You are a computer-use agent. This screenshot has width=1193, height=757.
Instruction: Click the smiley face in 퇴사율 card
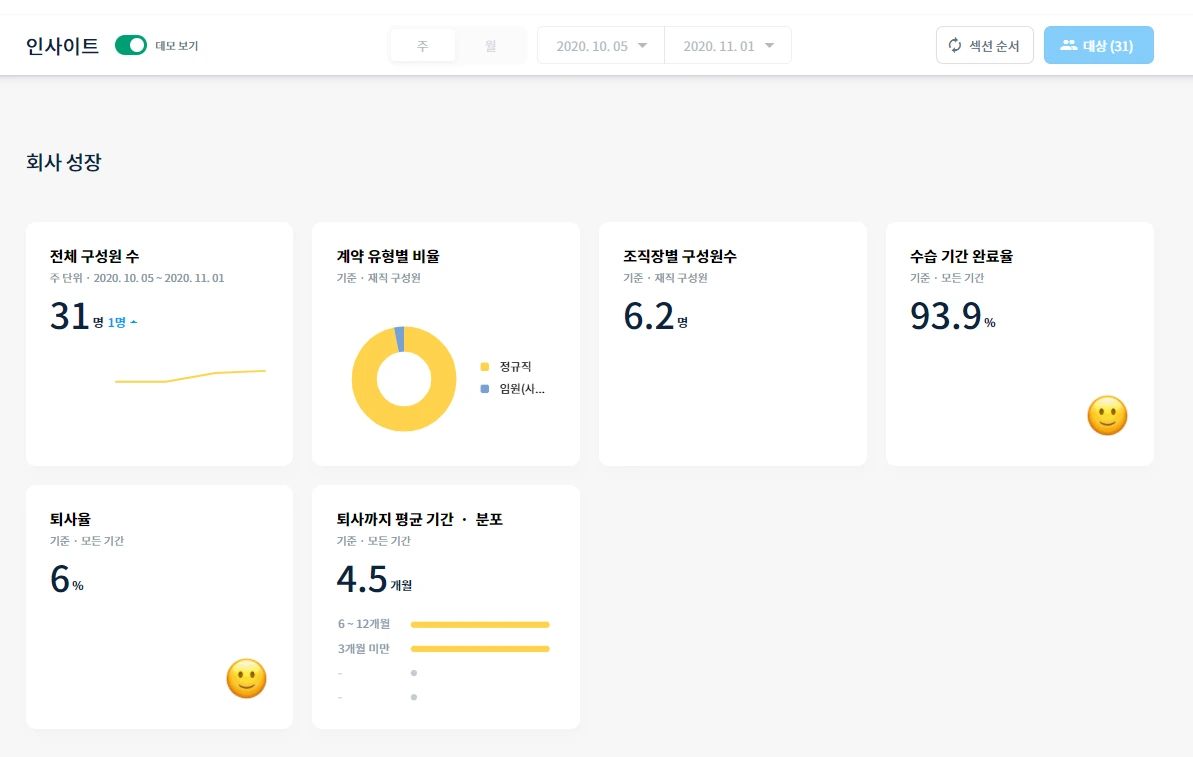(247, 679)
